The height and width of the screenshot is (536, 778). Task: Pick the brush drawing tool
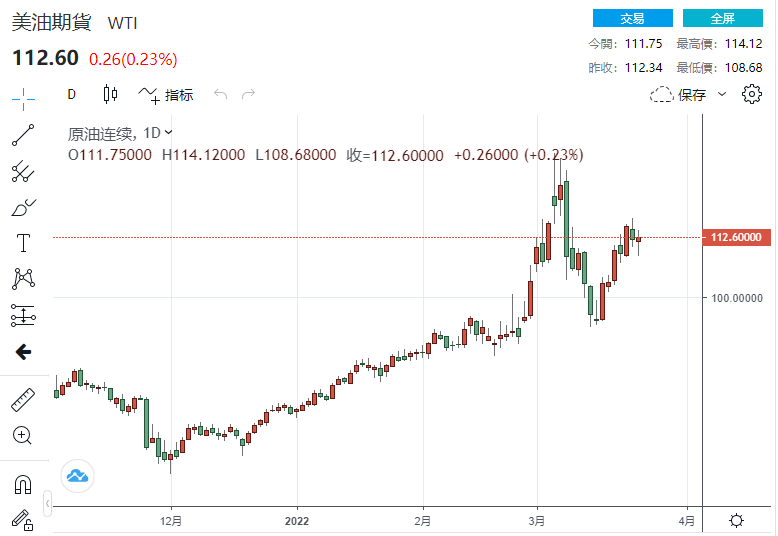(x=23, y=208)
